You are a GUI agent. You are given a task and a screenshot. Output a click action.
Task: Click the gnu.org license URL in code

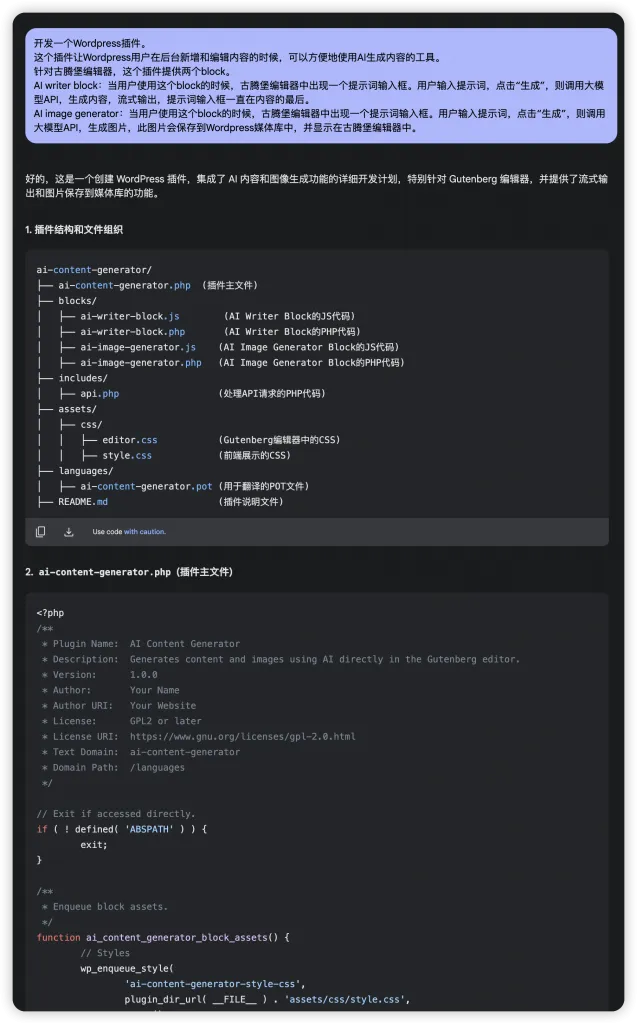point(242,737)
